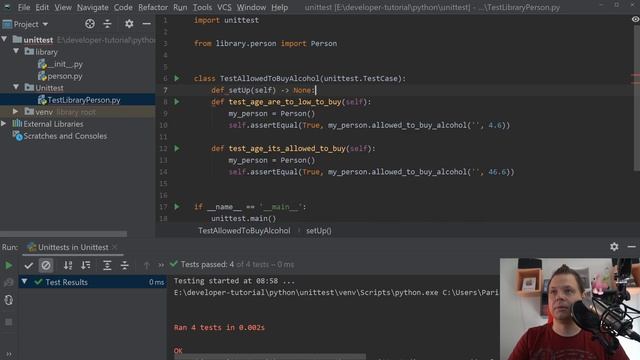The height and width of the screenshot is (360, 640).
Task: Expand the left run sidebar chevrons
Action: 9,354
